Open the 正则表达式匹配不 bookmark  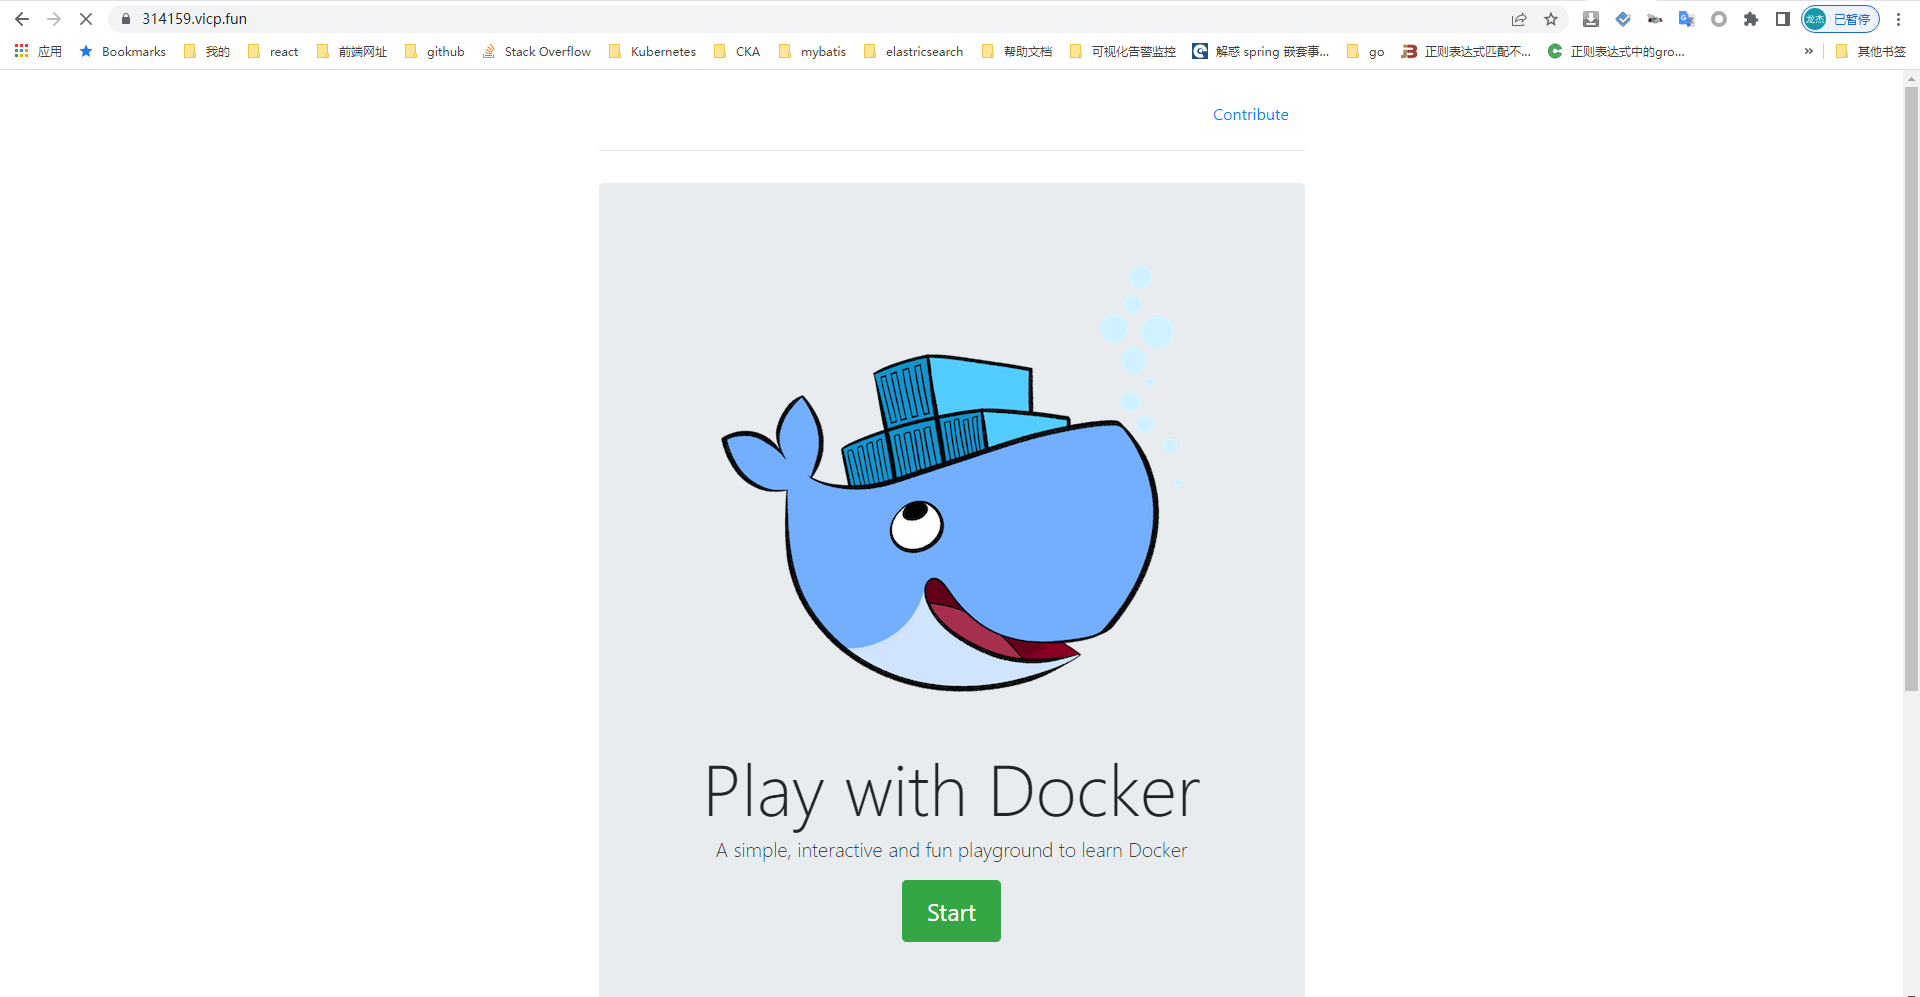coord(1466,51)
